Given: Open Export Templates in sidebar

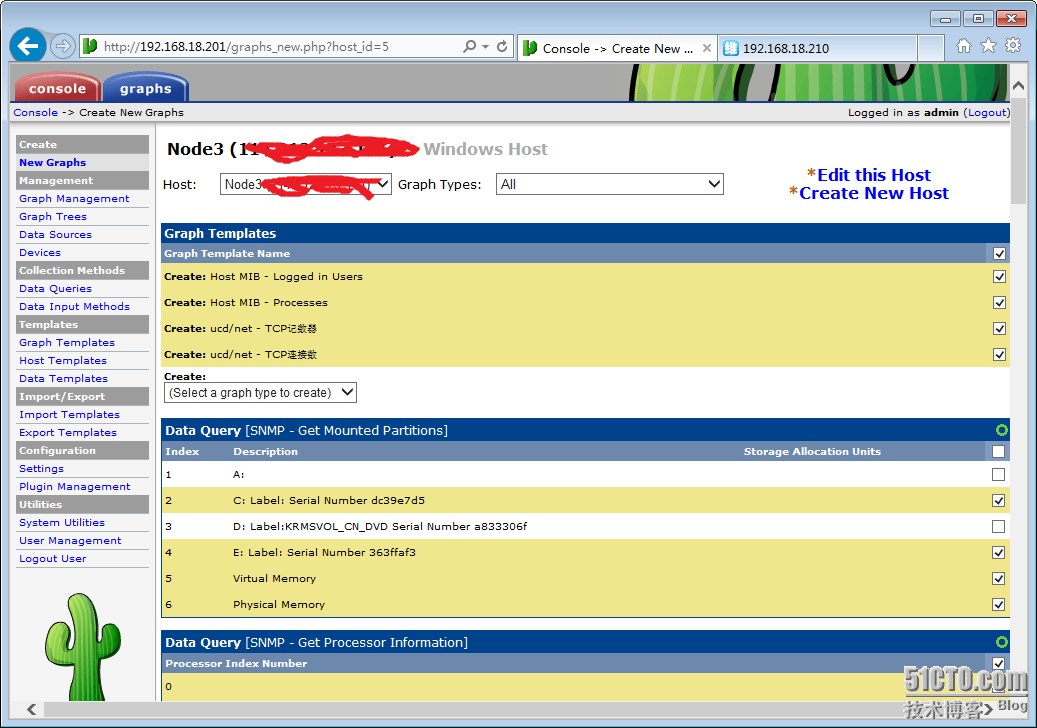Looking at the screenshot, I should [x=68, y=432].
